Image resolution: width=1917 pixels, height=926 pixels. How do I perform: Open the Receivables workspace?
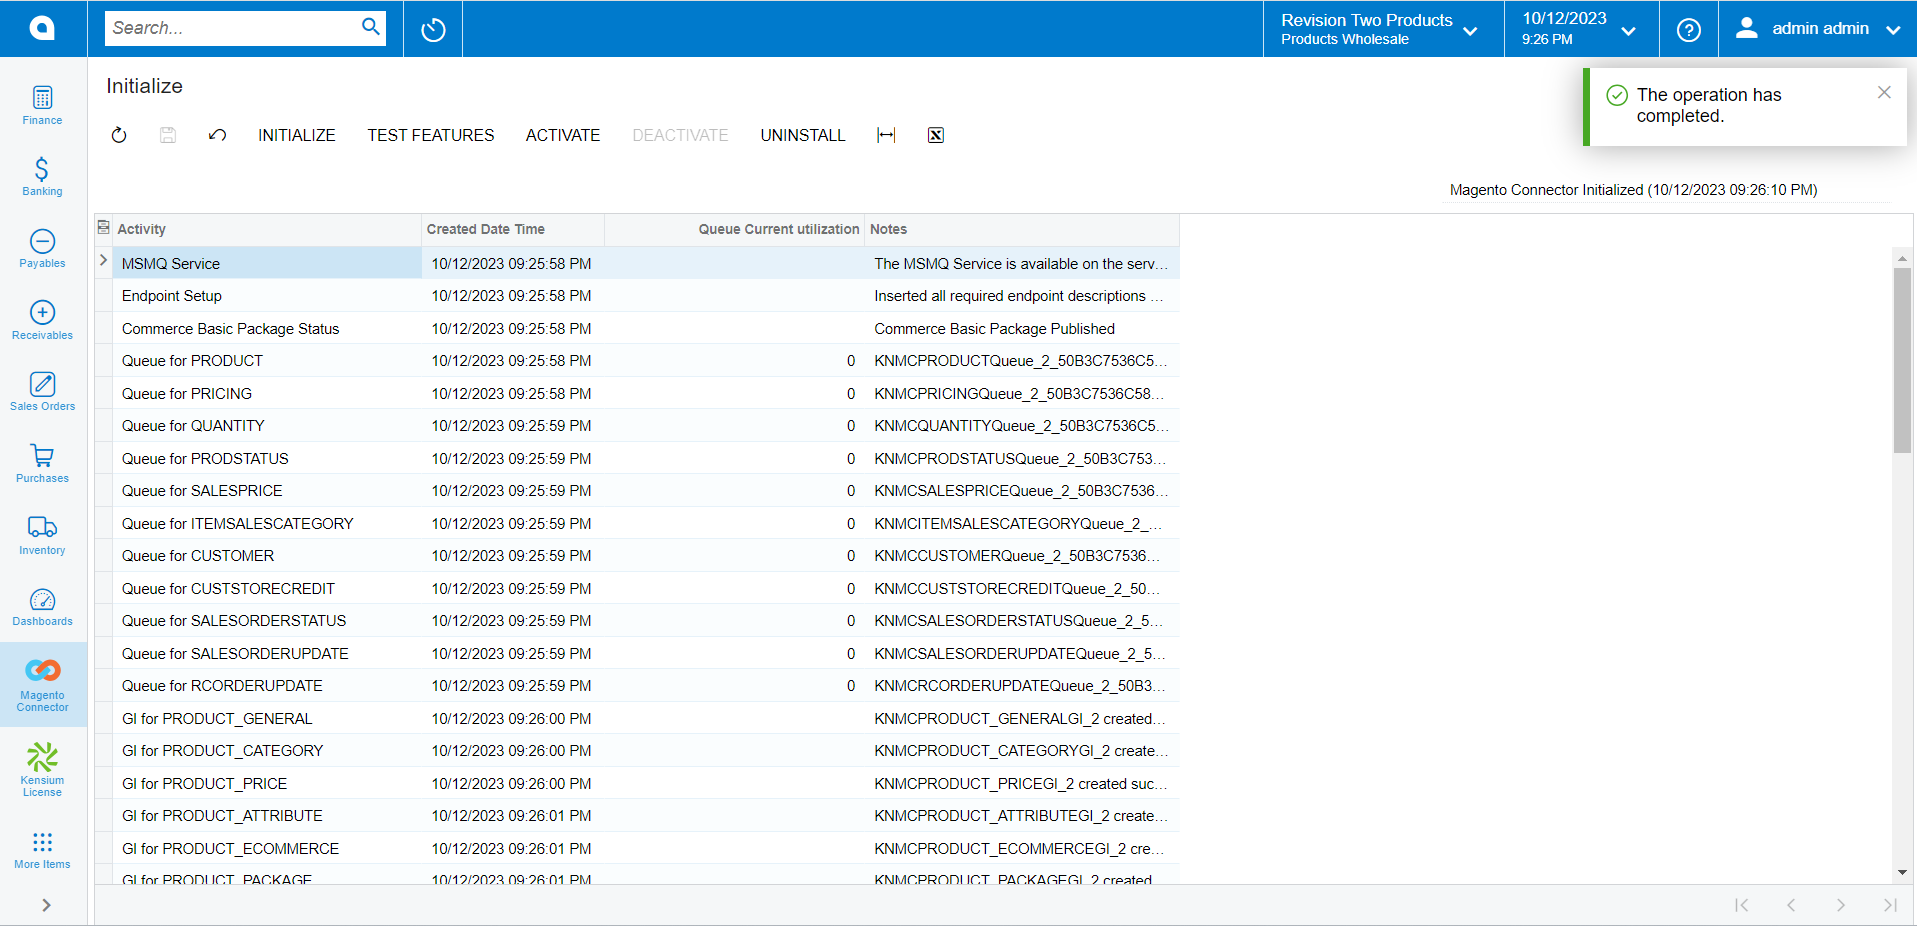41,319
